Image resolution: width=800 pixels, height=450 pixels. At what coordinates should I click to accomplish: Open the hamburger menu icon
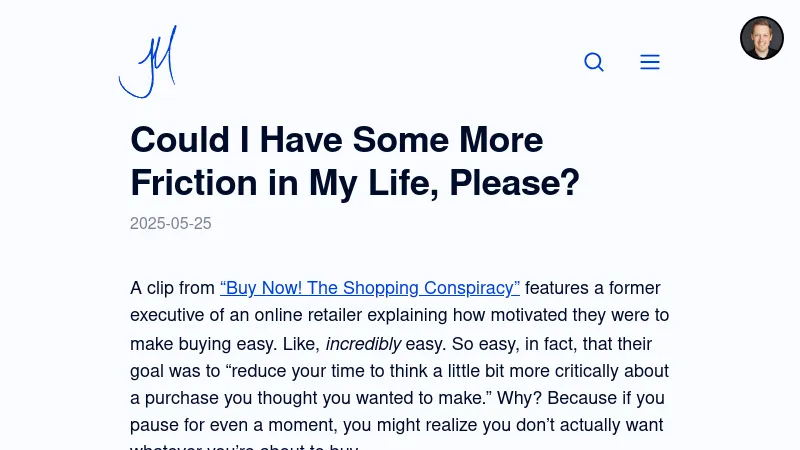650,62
